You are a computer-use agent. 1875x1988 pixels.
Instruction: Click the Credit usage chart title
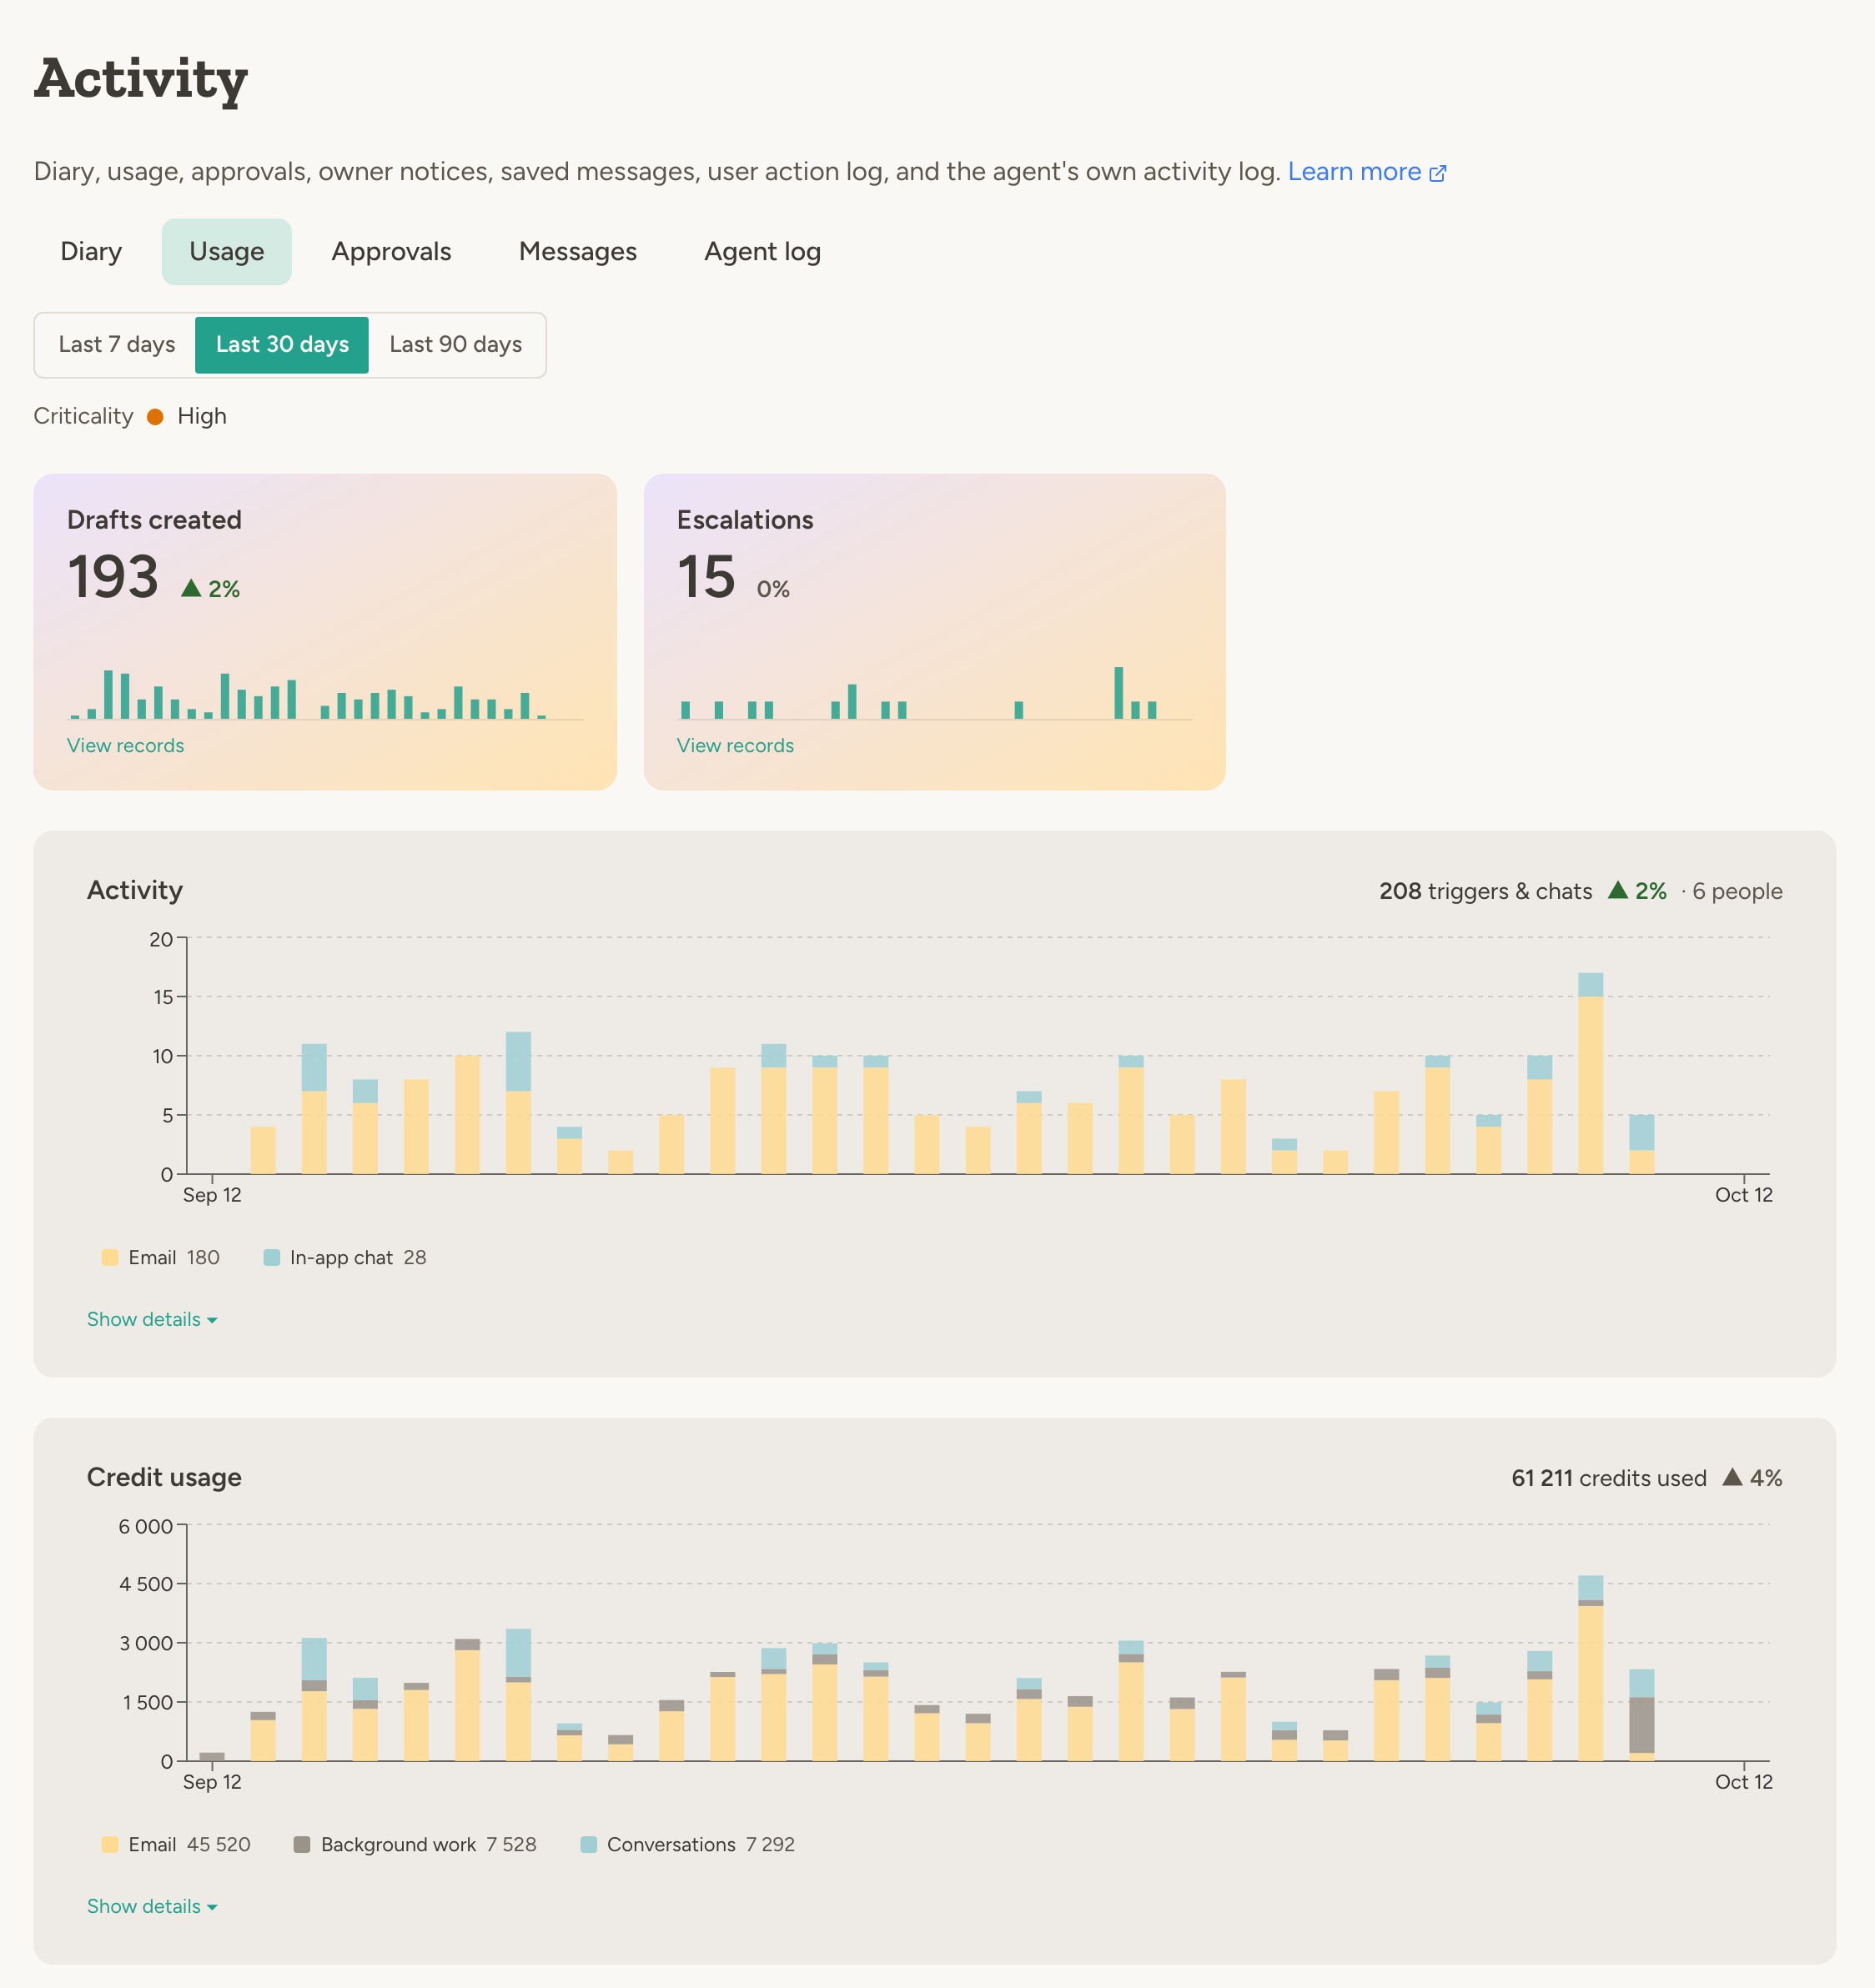(x=164, y=1477)
